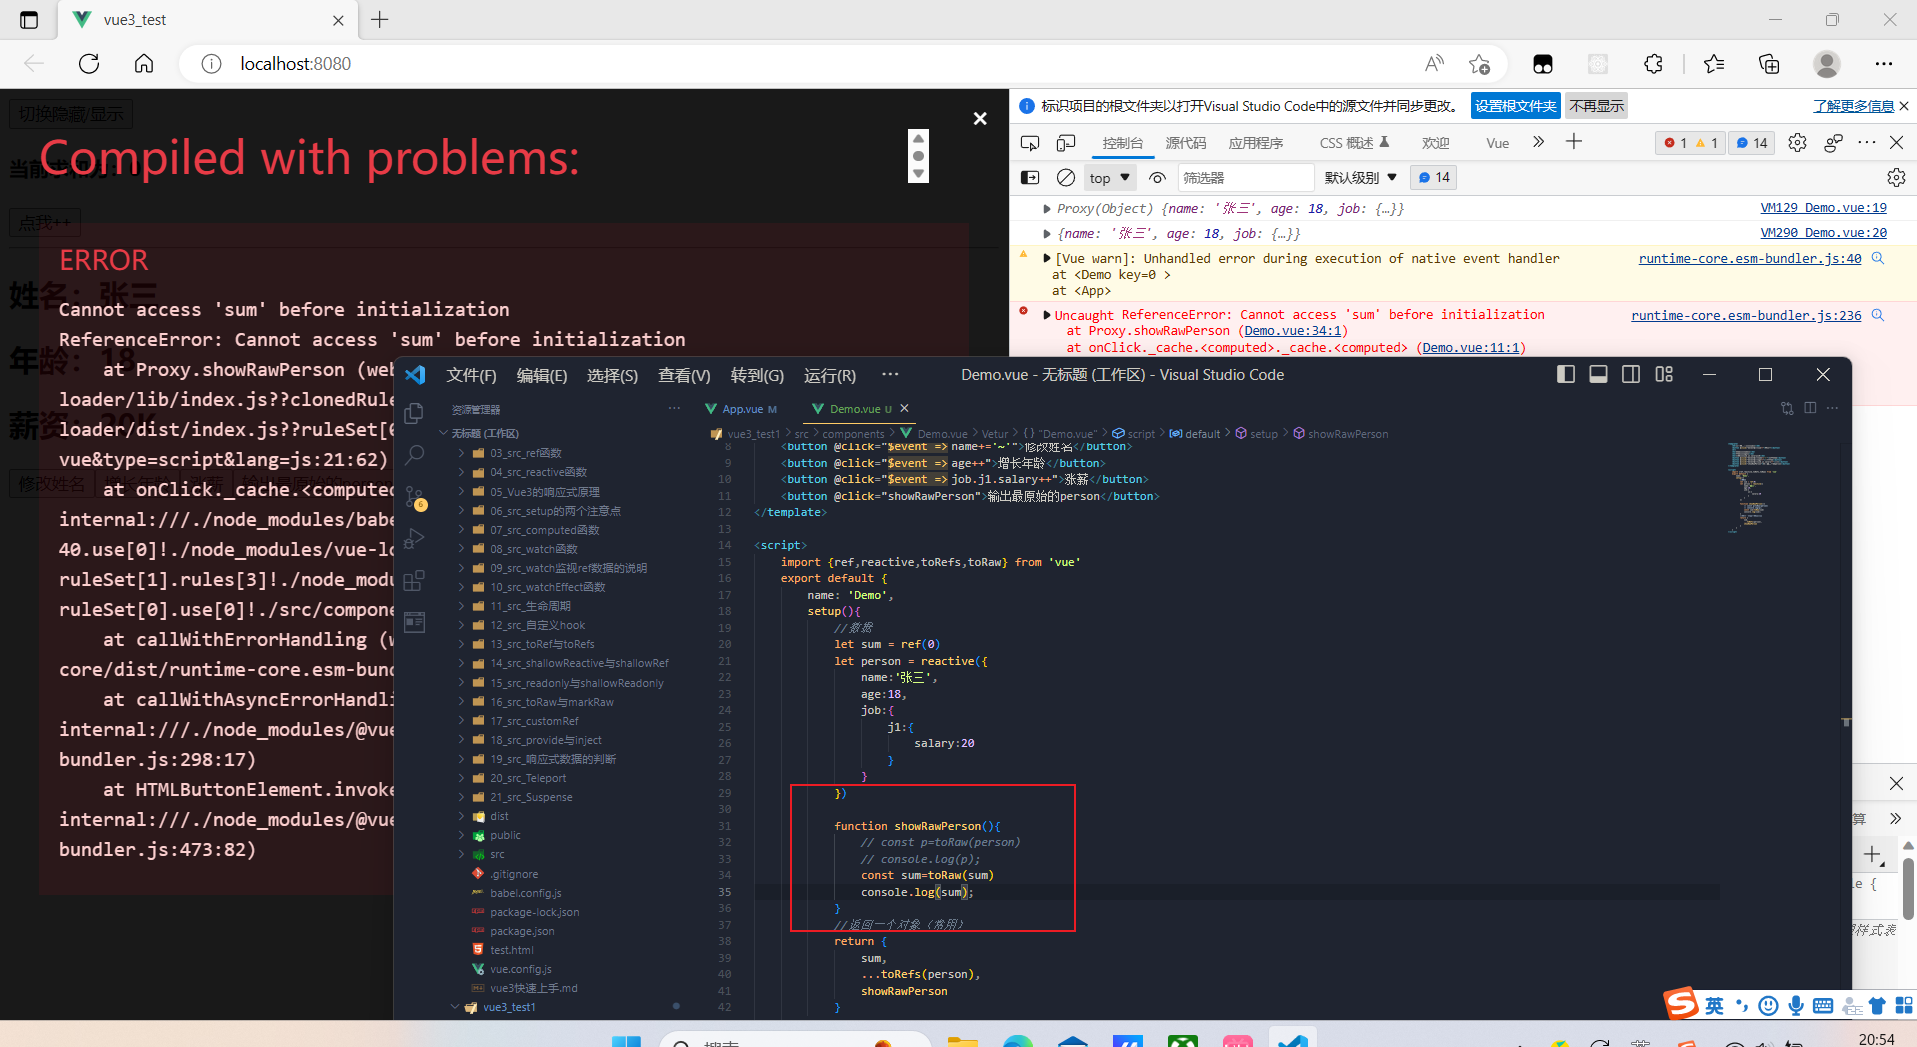Open the 默认级别 log level dropdown
Viewport: 1917px width, 1047px height.
point(1361,177)
